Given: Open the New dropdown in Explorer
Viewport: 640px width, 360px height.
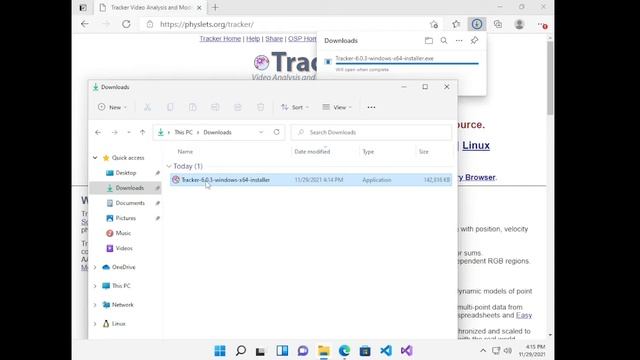Looking at the screenshot, I should point(113,107).
